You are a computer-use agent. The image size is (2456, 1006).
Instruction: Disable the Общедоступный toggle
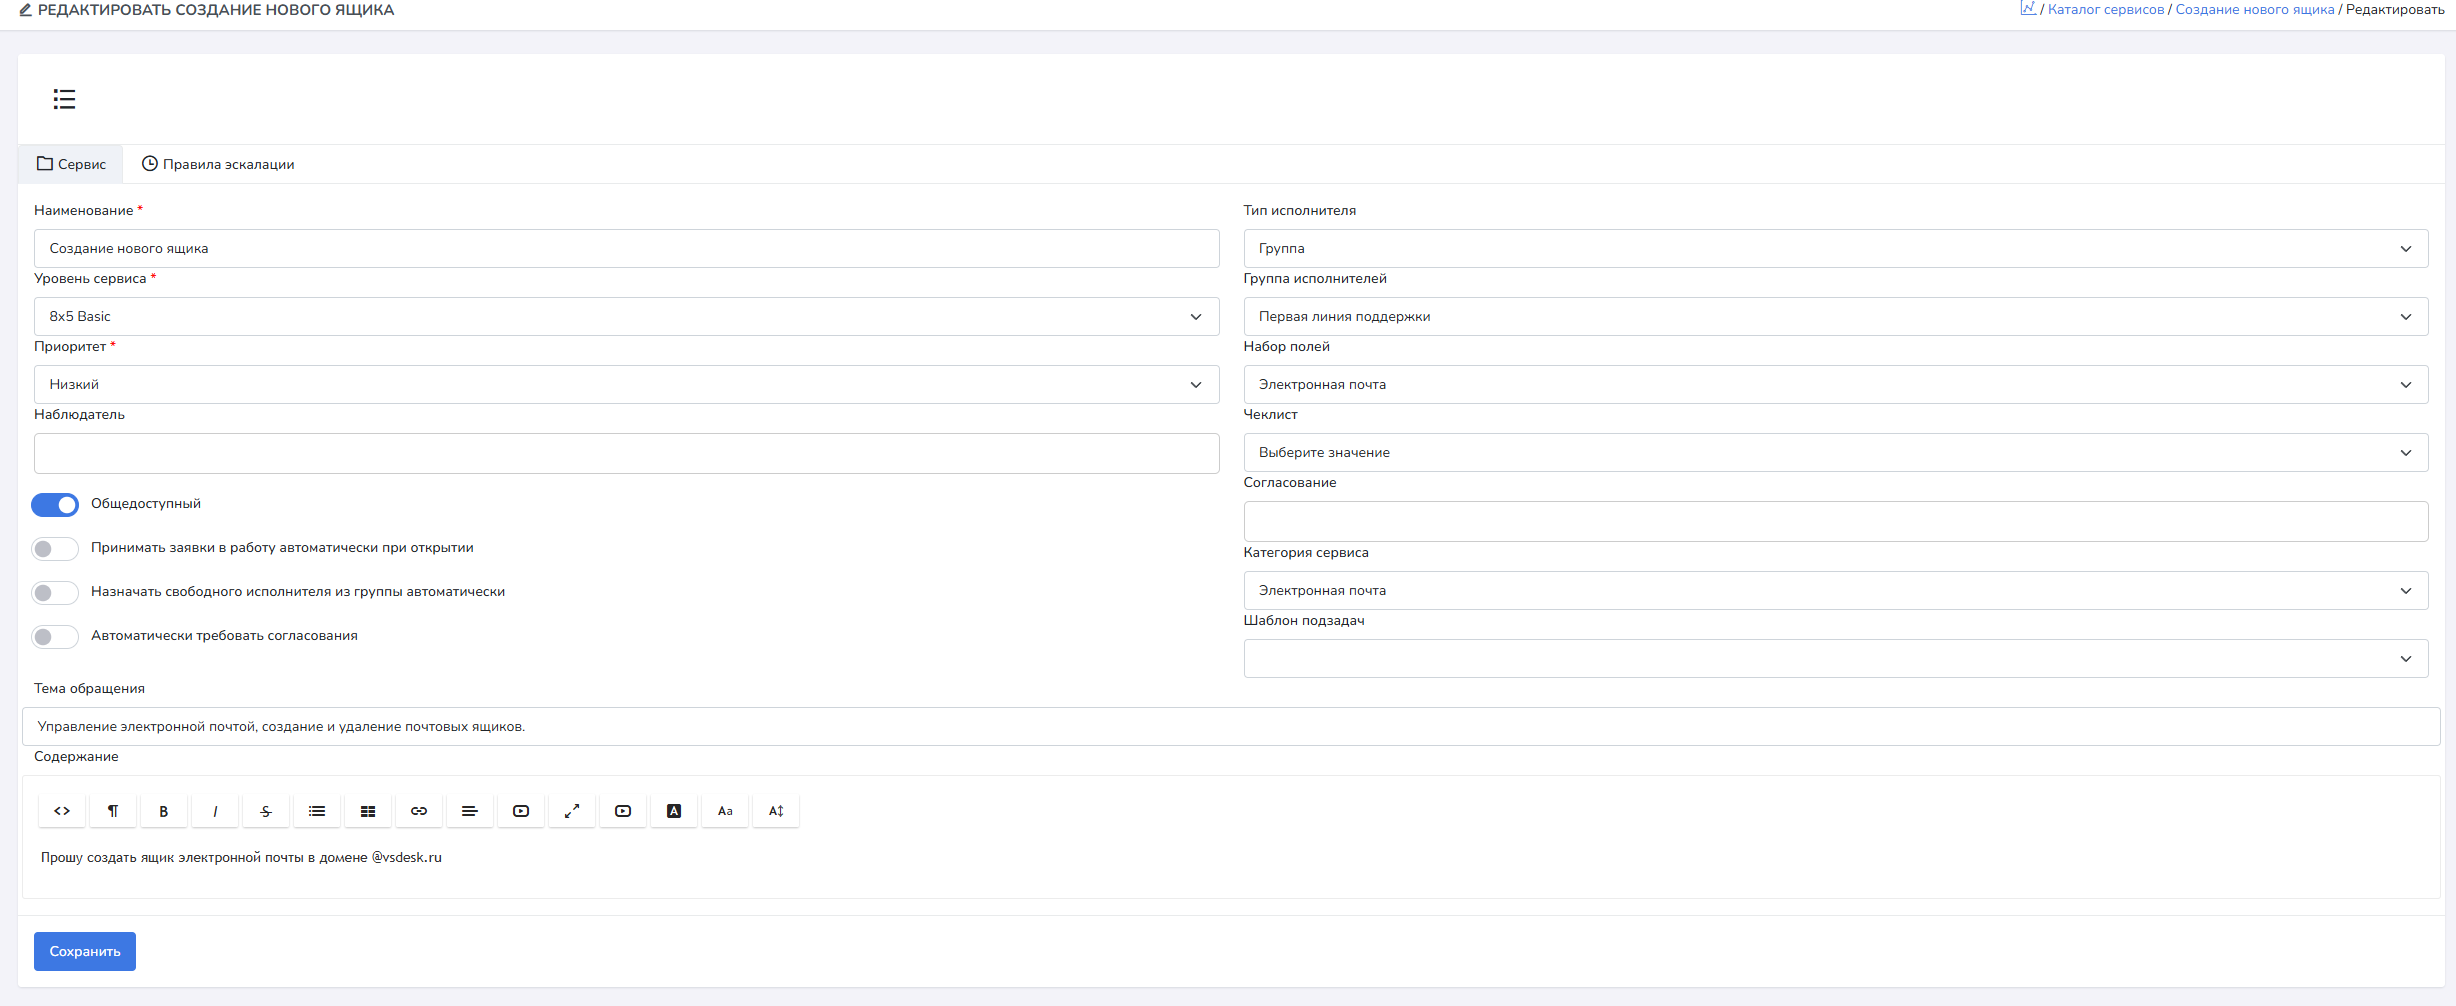55,505
